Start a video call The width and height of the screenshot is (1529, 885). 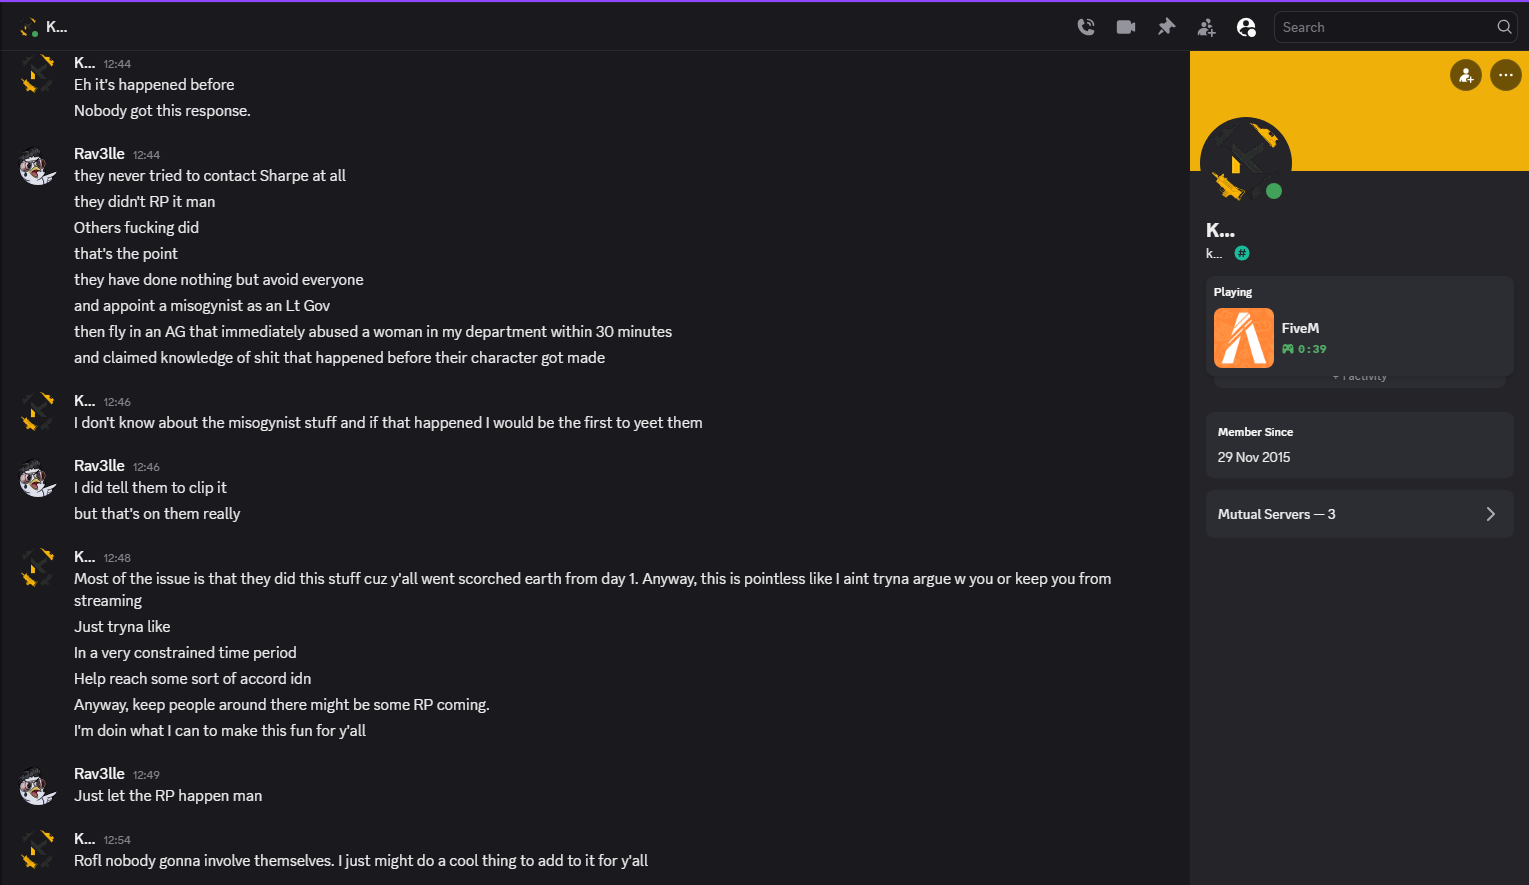tap(1126, 27)
